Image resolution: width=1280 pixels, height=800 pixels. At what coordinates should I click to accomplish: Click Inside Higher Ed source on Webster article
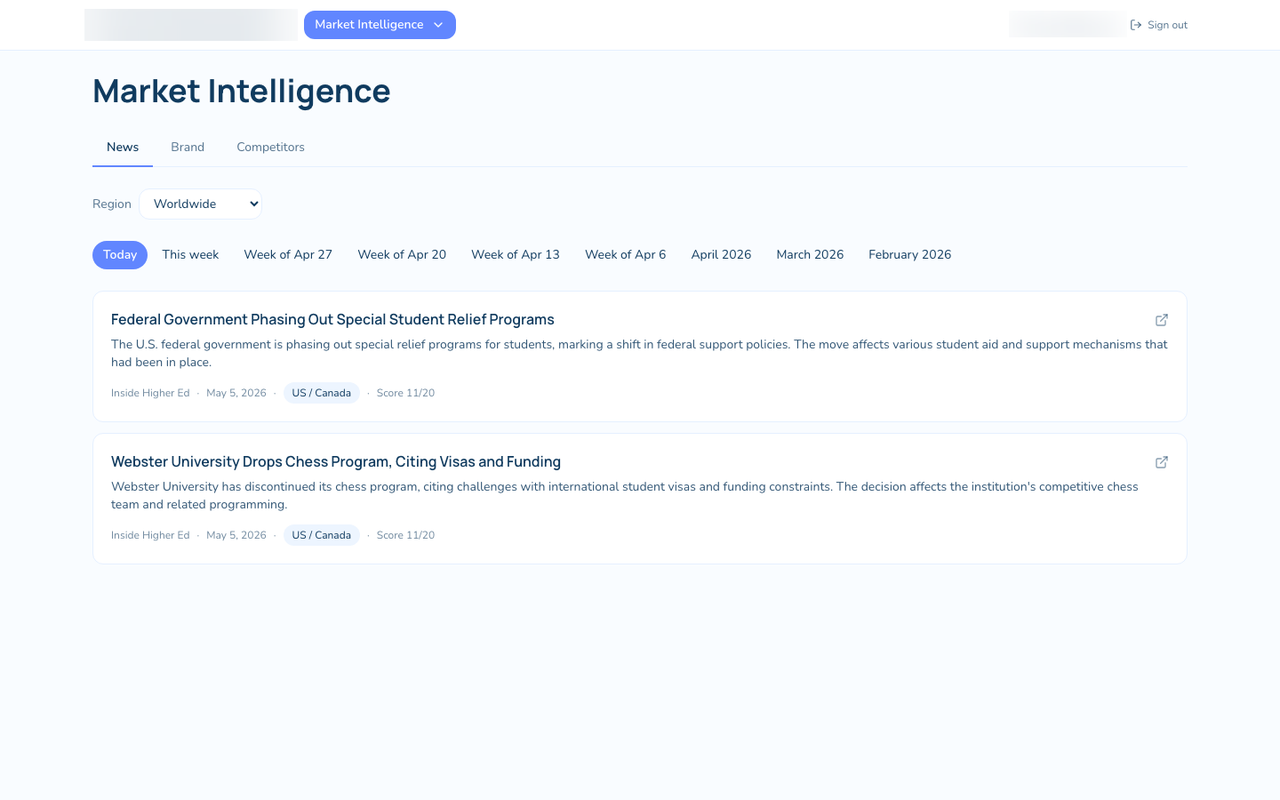pos(150,535)
